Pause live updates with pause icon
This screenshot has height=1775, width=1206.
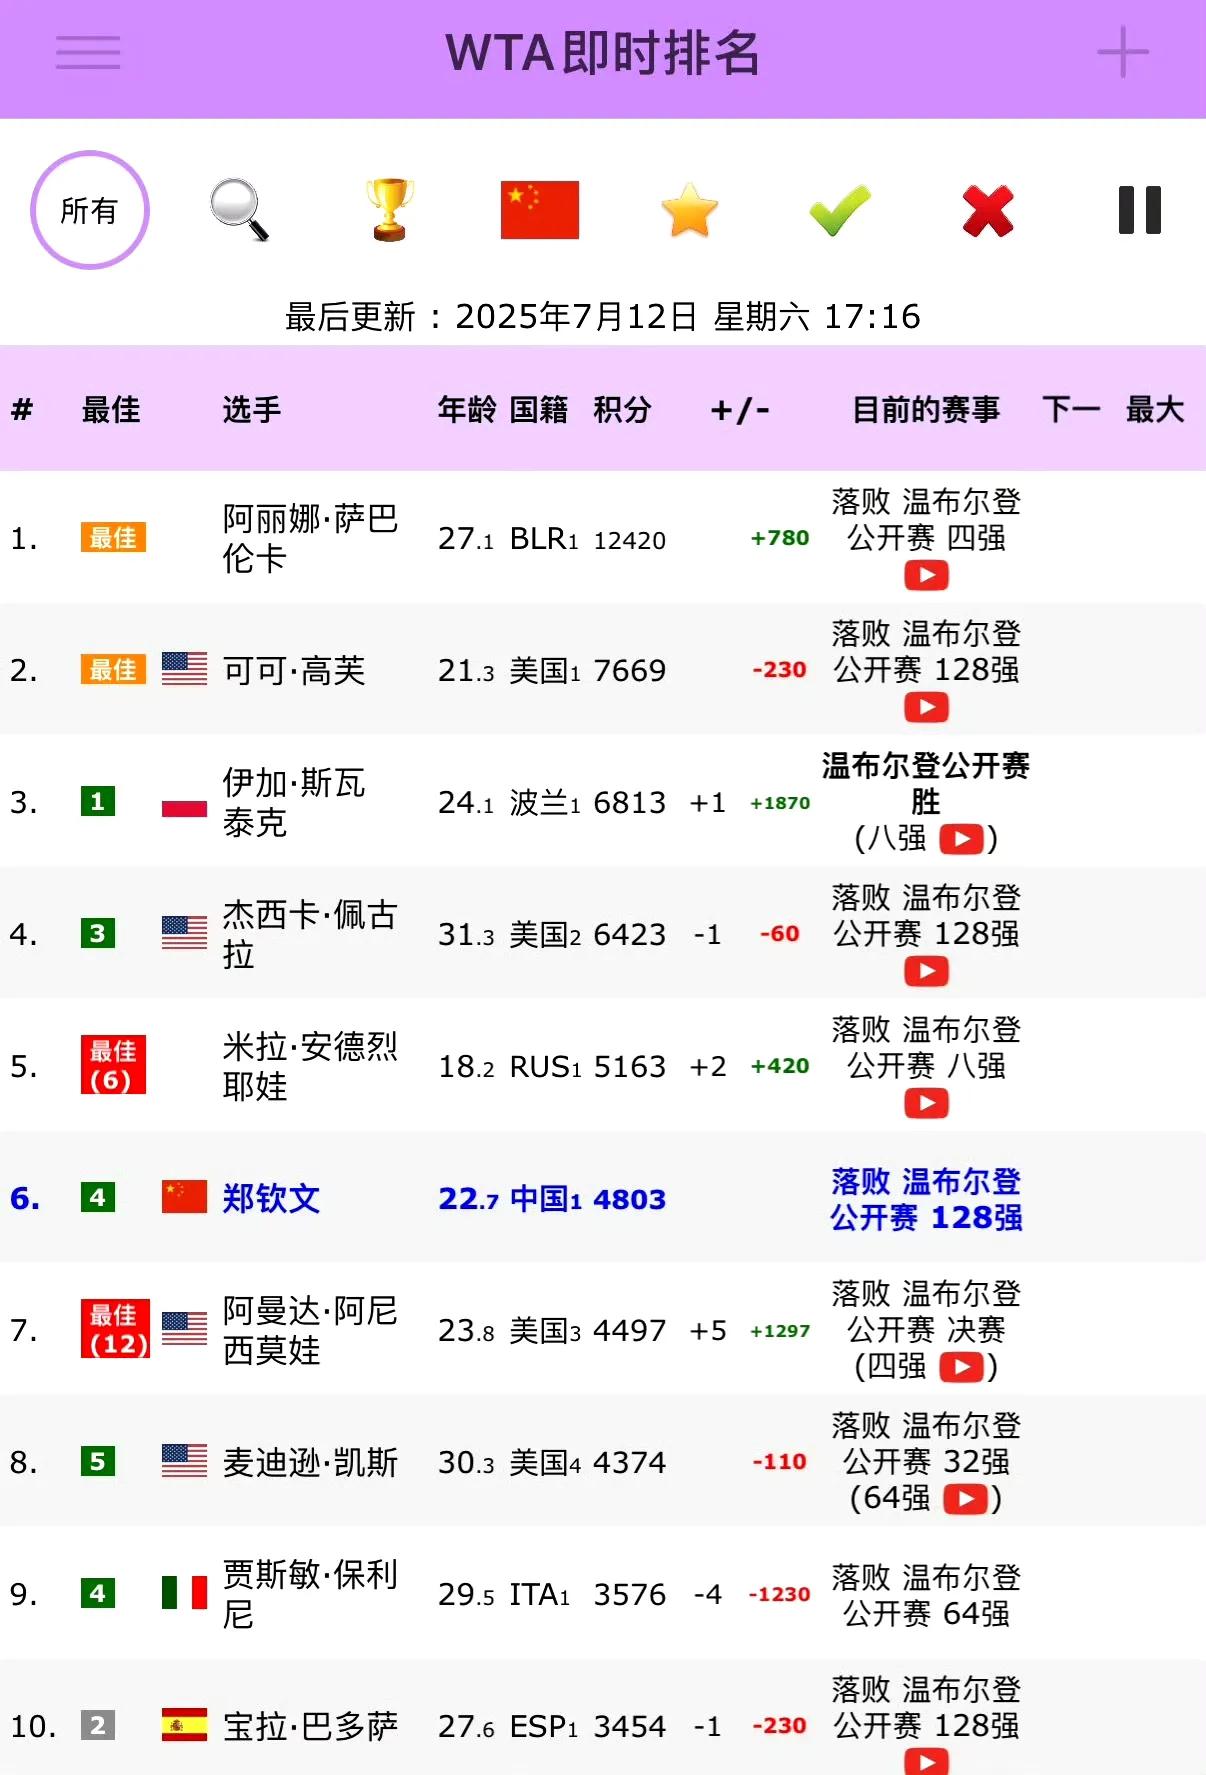(1140, 210)
